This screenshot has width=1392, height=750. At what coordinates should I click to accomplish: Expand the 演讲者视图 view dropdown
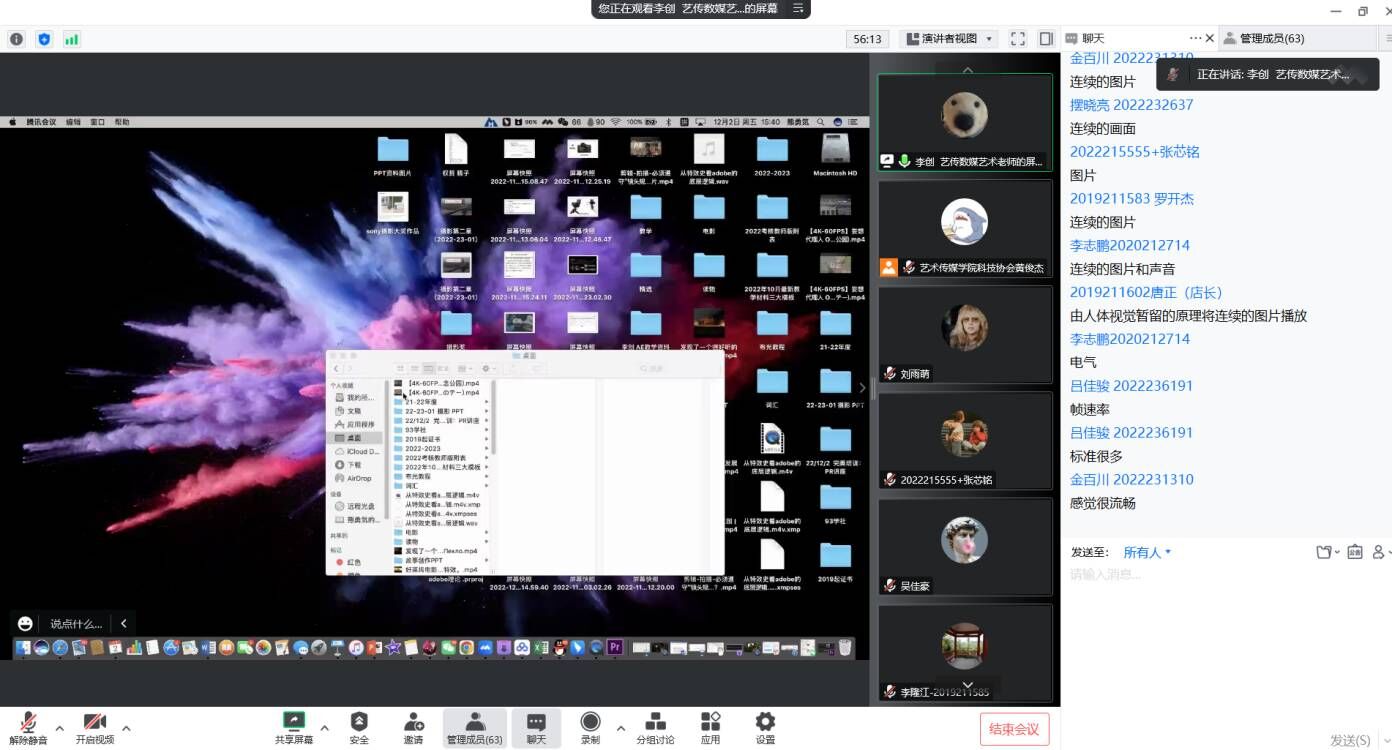click(949, 39)
